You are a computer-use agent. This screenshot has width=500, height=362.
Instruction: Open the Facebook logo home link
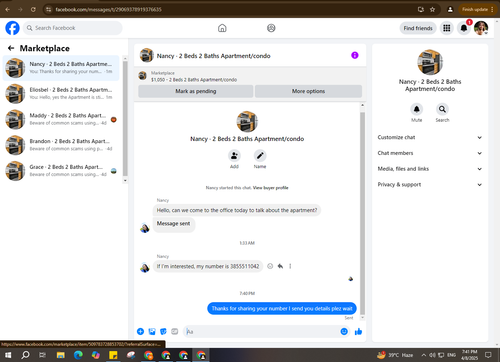pos(12,28)
